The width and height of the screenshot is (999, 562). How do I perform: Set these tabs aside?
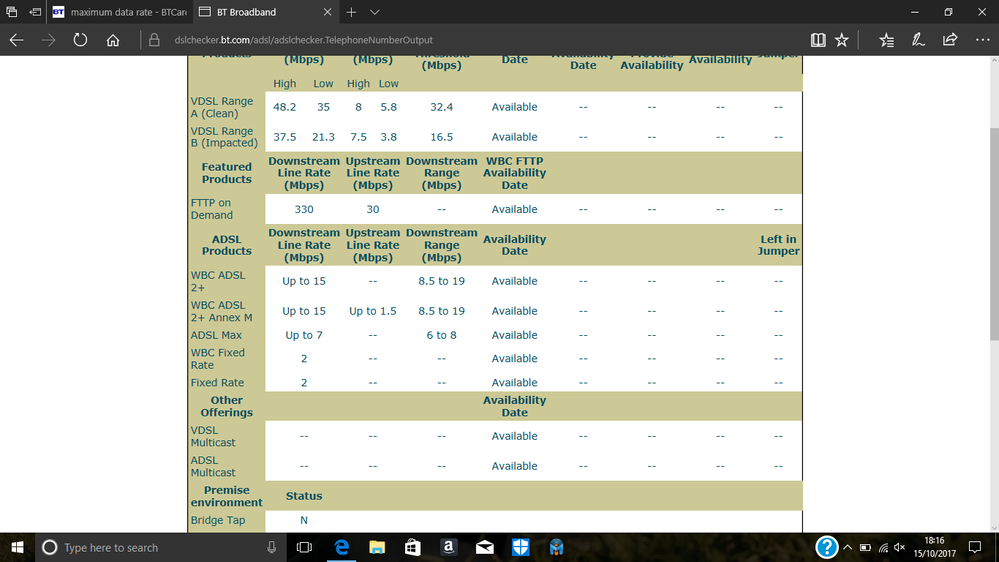(x=35, y=12)
